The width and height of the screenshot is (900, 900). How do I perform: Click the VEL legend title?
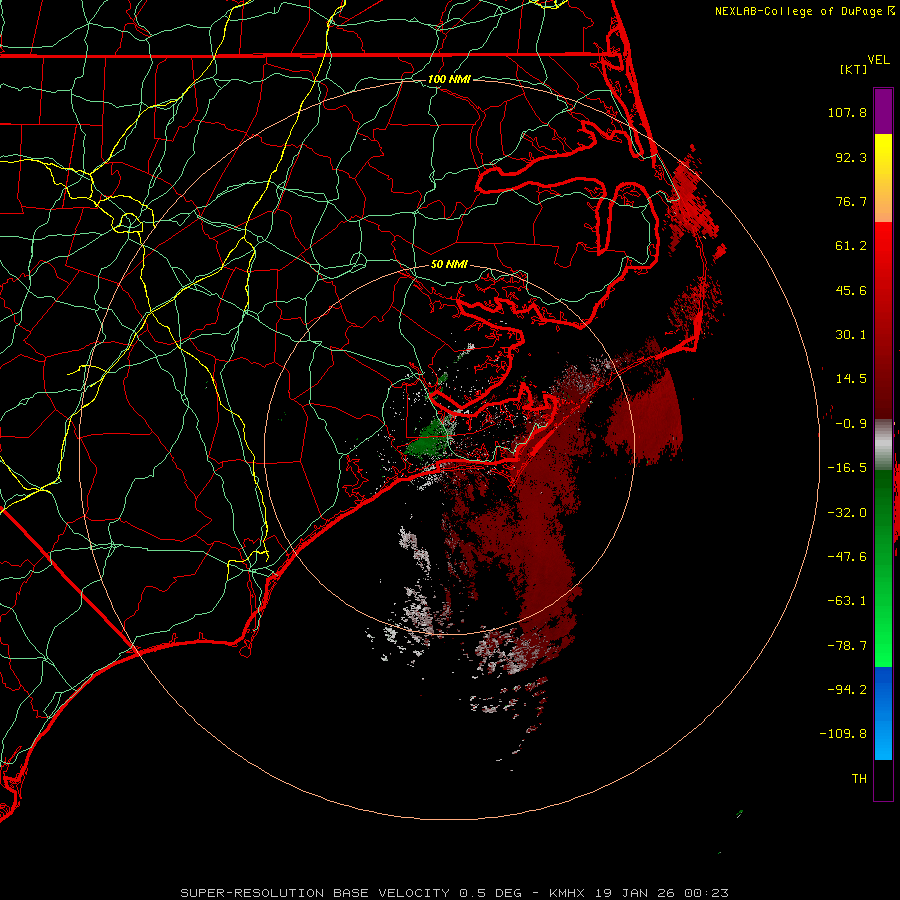click(x=878, y=60)
